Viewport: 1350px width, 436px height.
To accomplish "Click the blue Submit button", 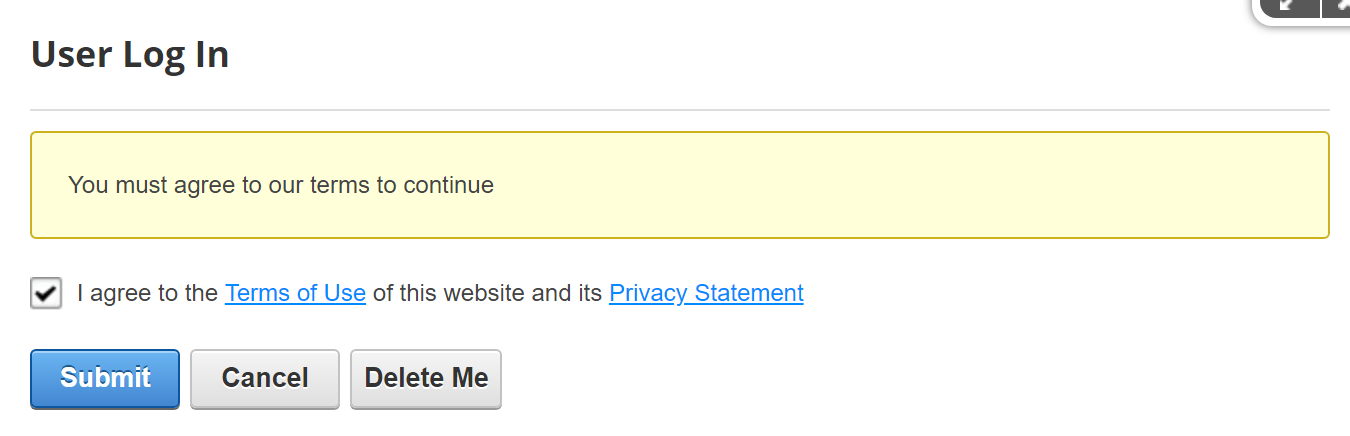I will 105,378.
